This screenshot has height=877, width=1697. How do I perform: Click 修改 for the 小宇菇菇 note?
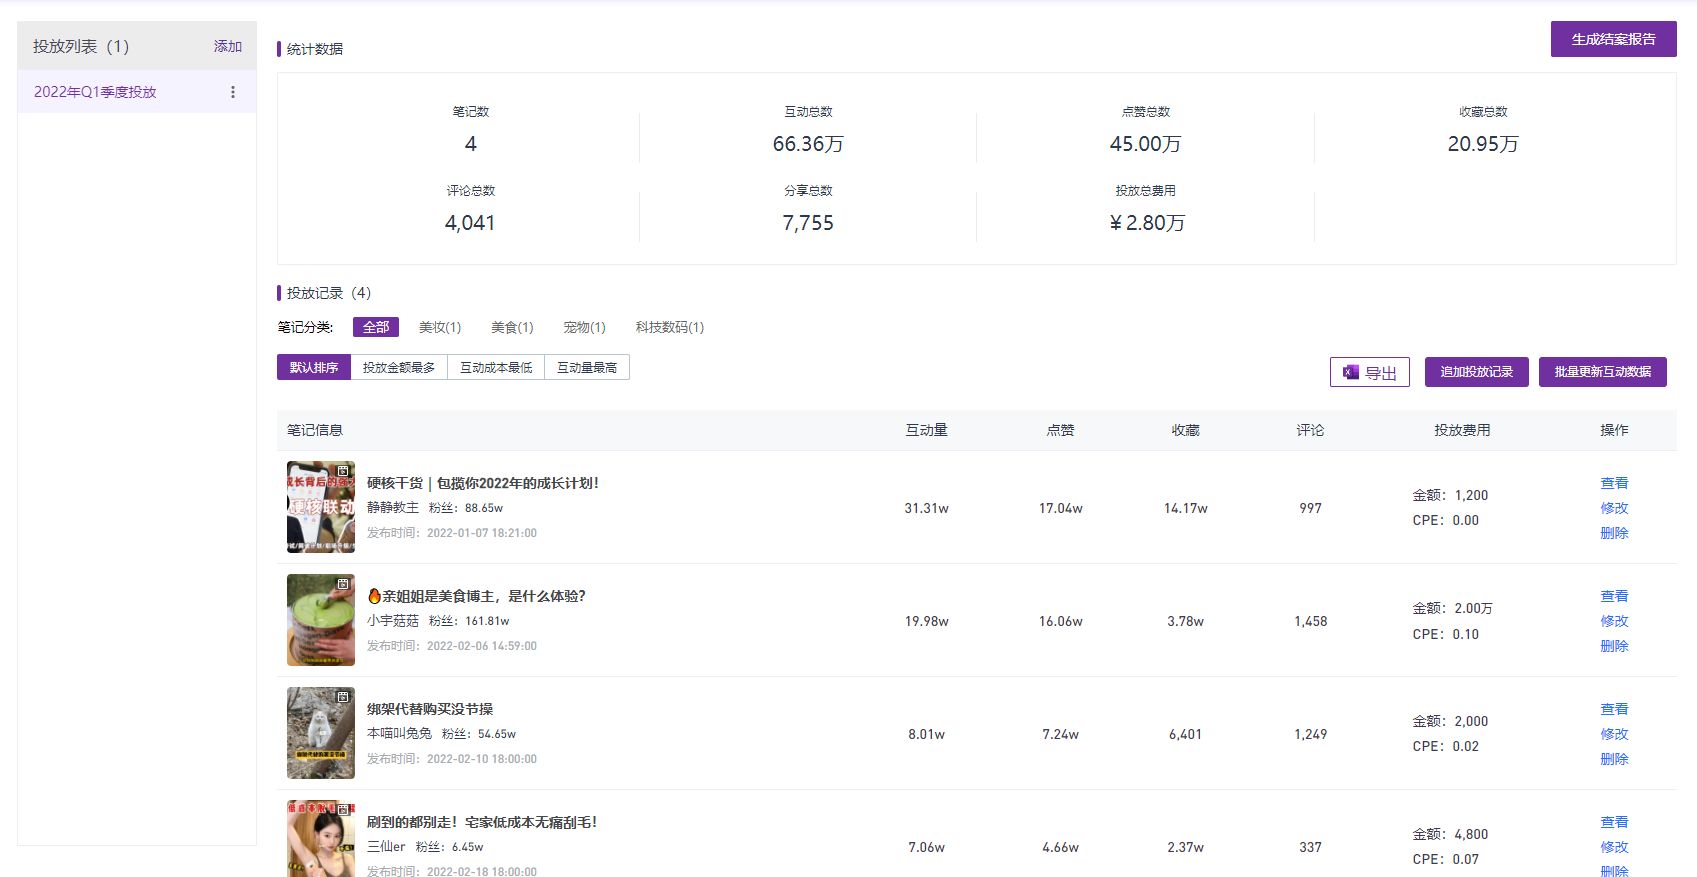pyautogui.click(x=1614, y=621)
